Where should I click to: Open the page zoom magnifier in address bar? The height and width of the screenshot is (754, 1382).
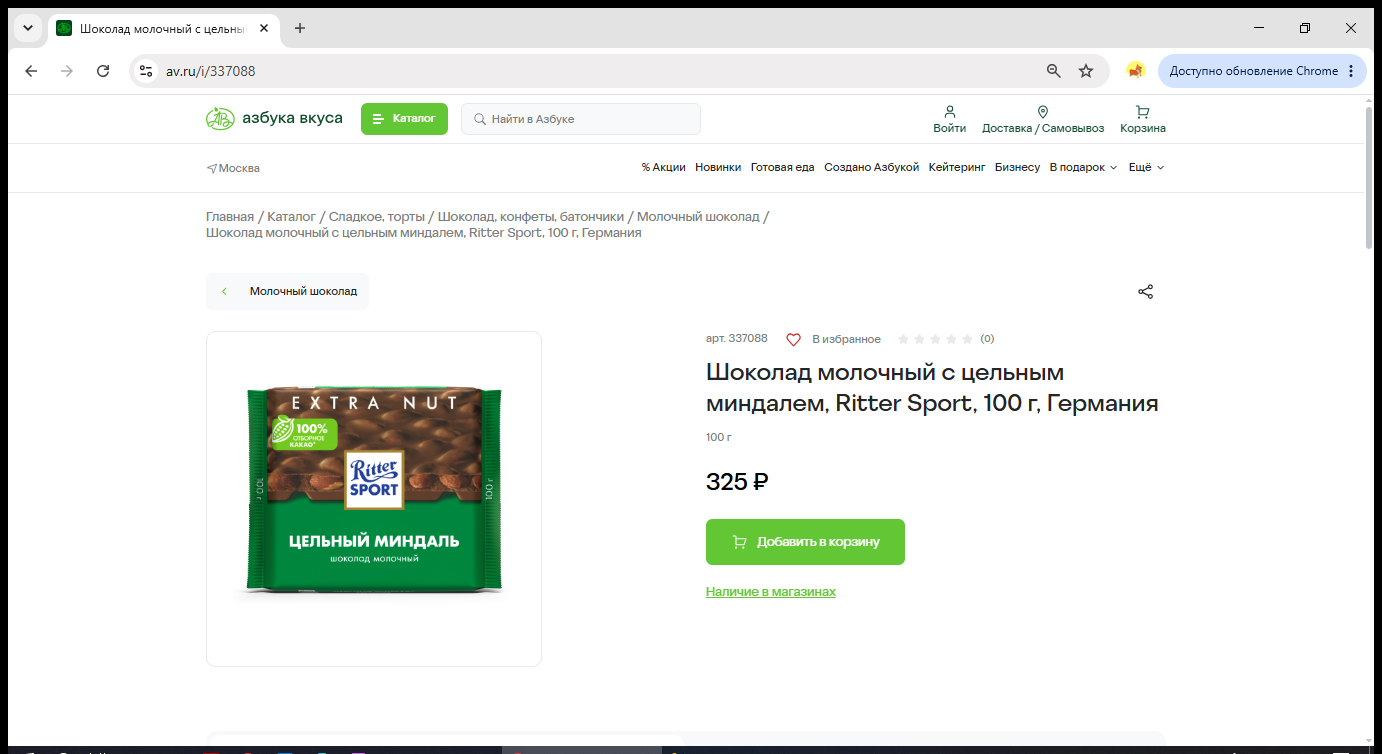tap(1054, 71)
